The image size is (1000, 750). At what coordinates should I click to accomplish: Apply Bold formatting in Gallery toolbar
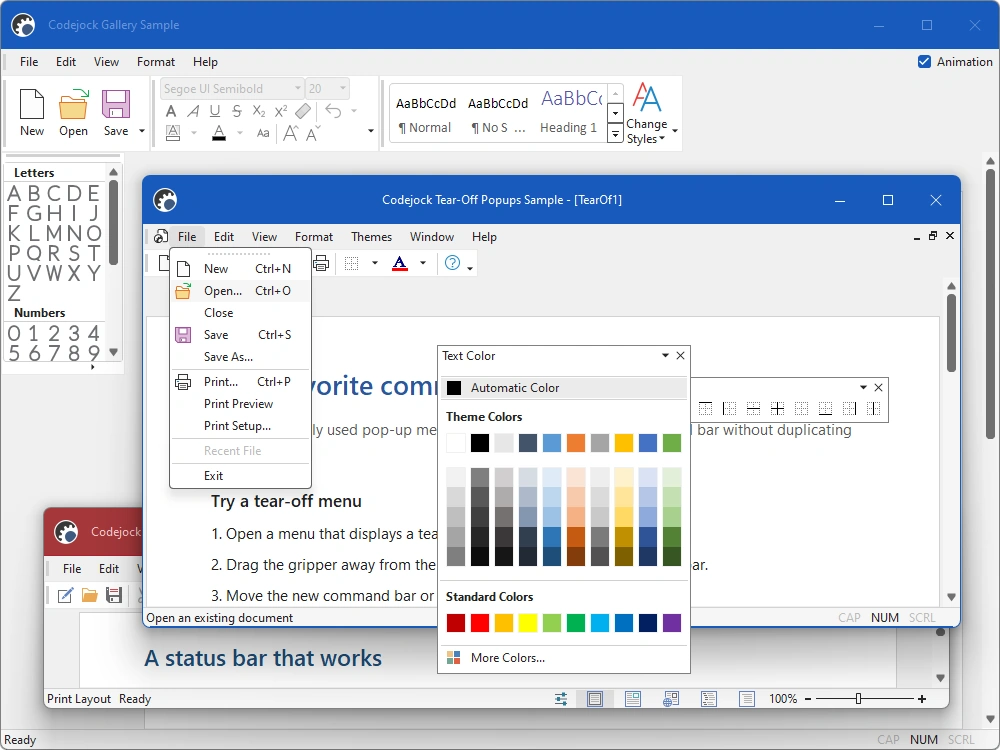click(x=171, y=111)
